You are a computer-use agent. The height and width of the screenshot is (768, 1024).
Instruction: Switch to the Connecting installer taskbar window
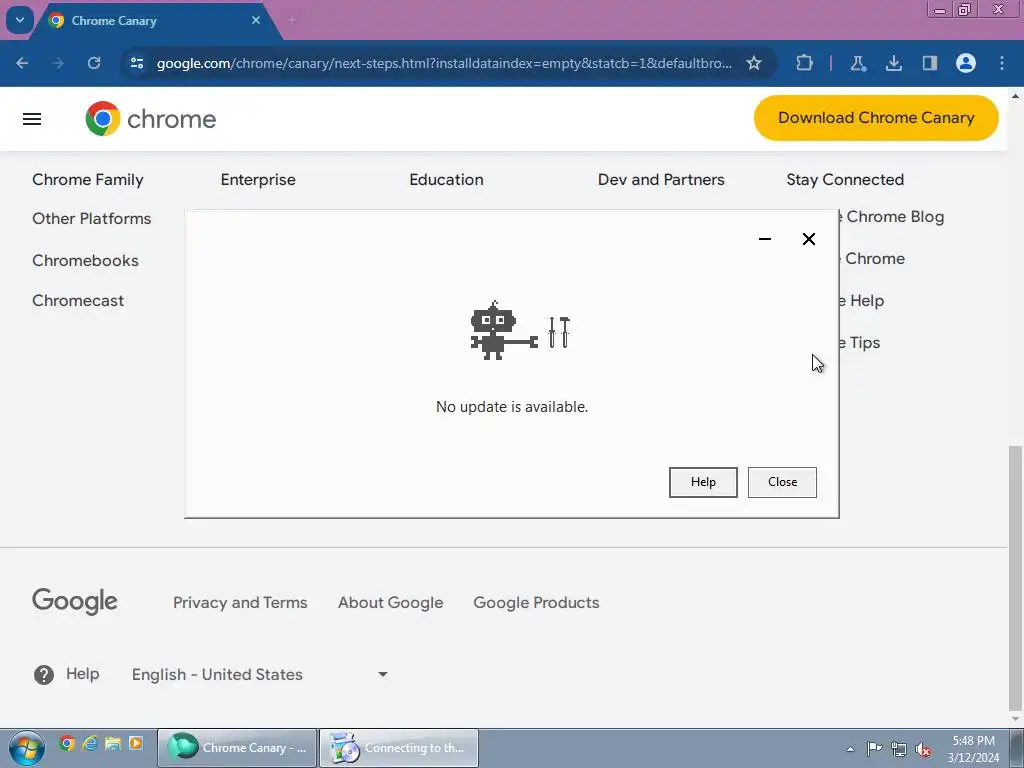(398, 748)
